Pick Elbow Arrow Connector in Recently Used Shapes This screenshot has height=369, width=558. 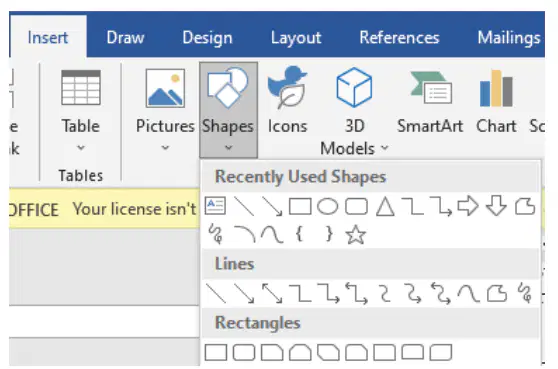point(441,206)
